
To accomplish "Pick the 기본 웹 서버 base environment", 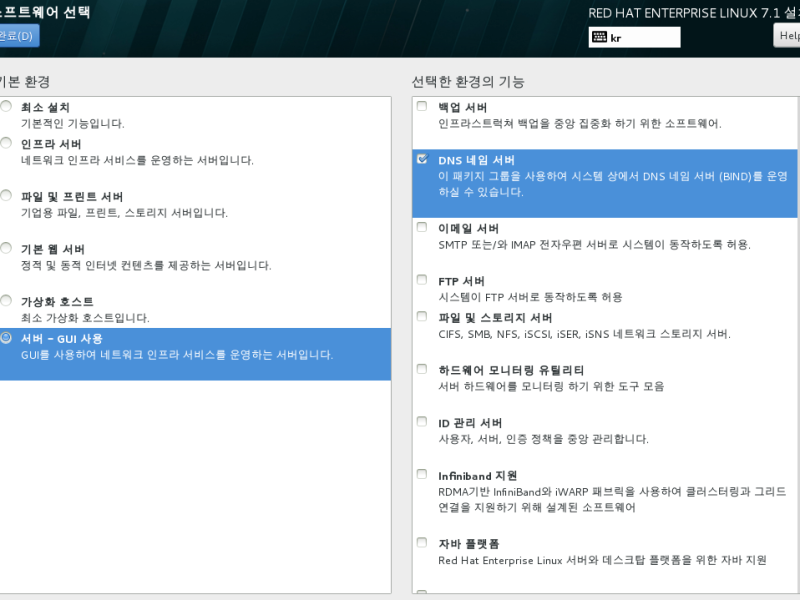I will click(6, 248).
